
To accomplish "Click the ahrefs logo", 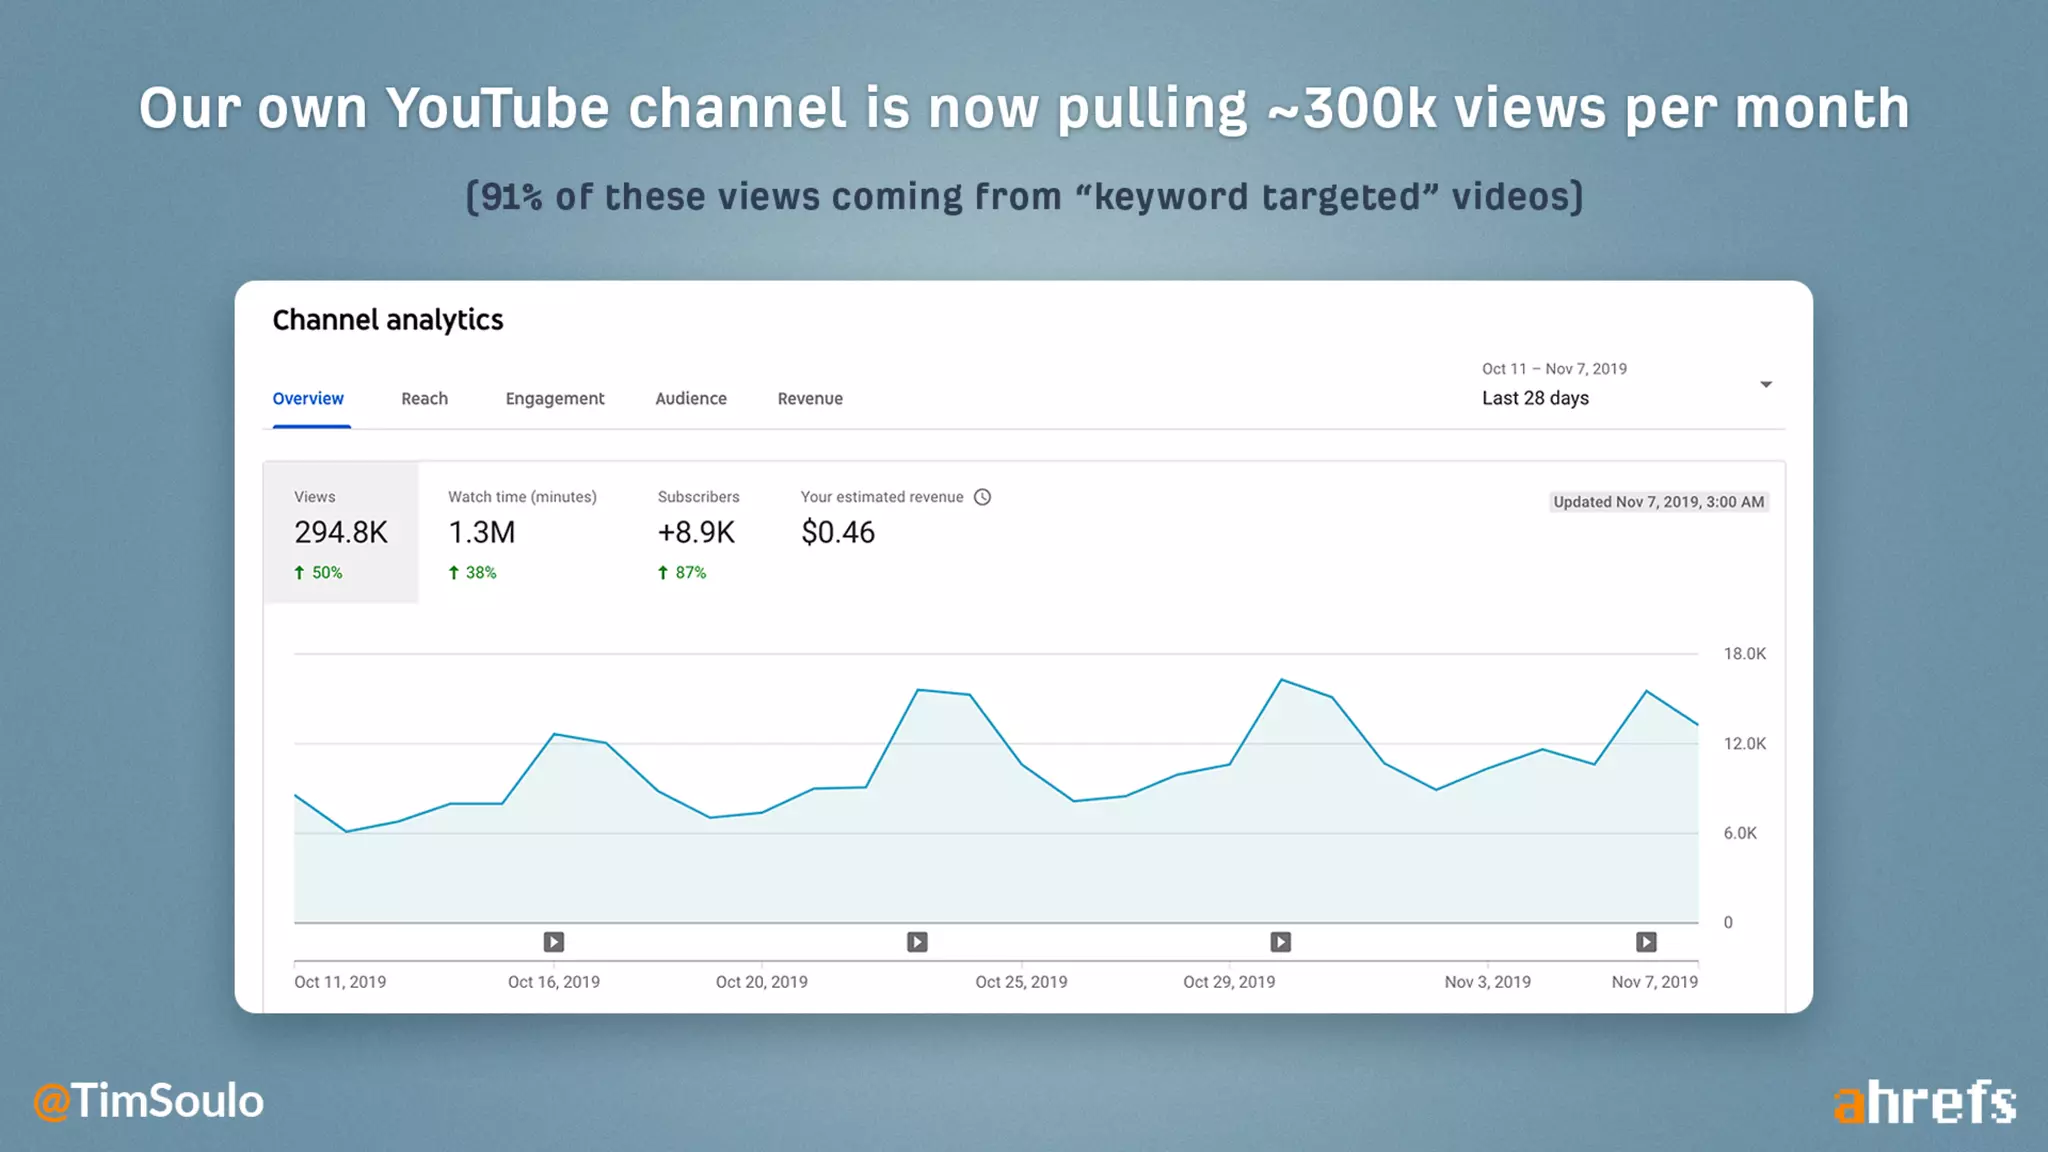I will pos(1924,1102).
